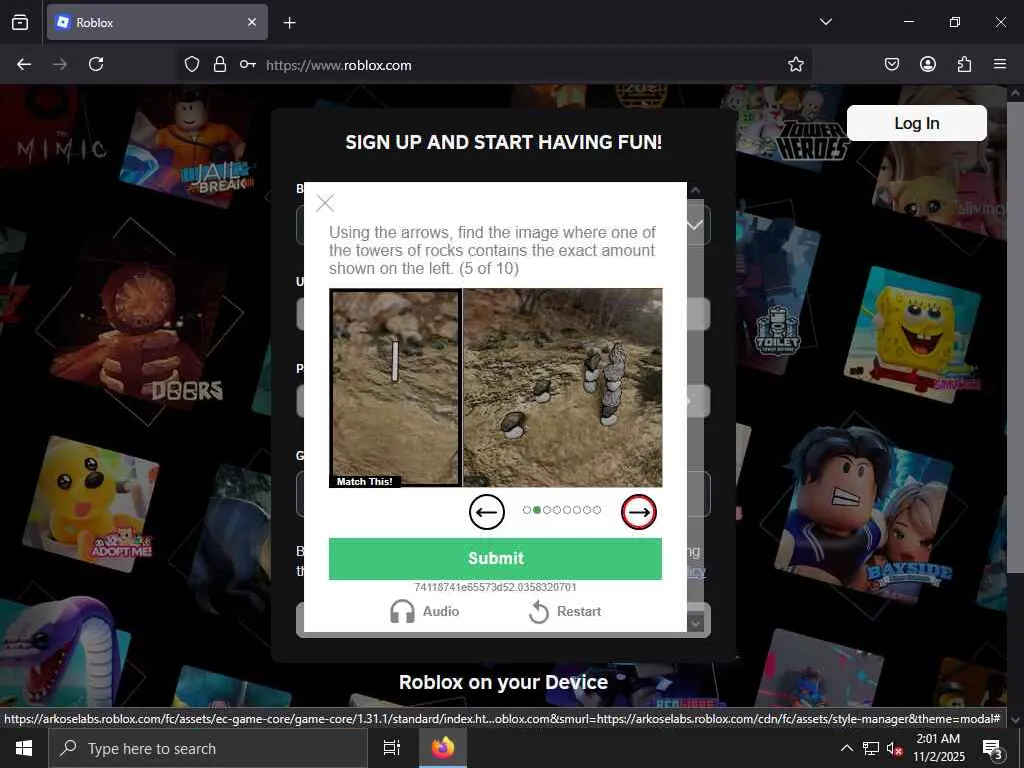Close the Roblox tab
This screenshot has width=1024, height=768.
click(x=252, y=22)
